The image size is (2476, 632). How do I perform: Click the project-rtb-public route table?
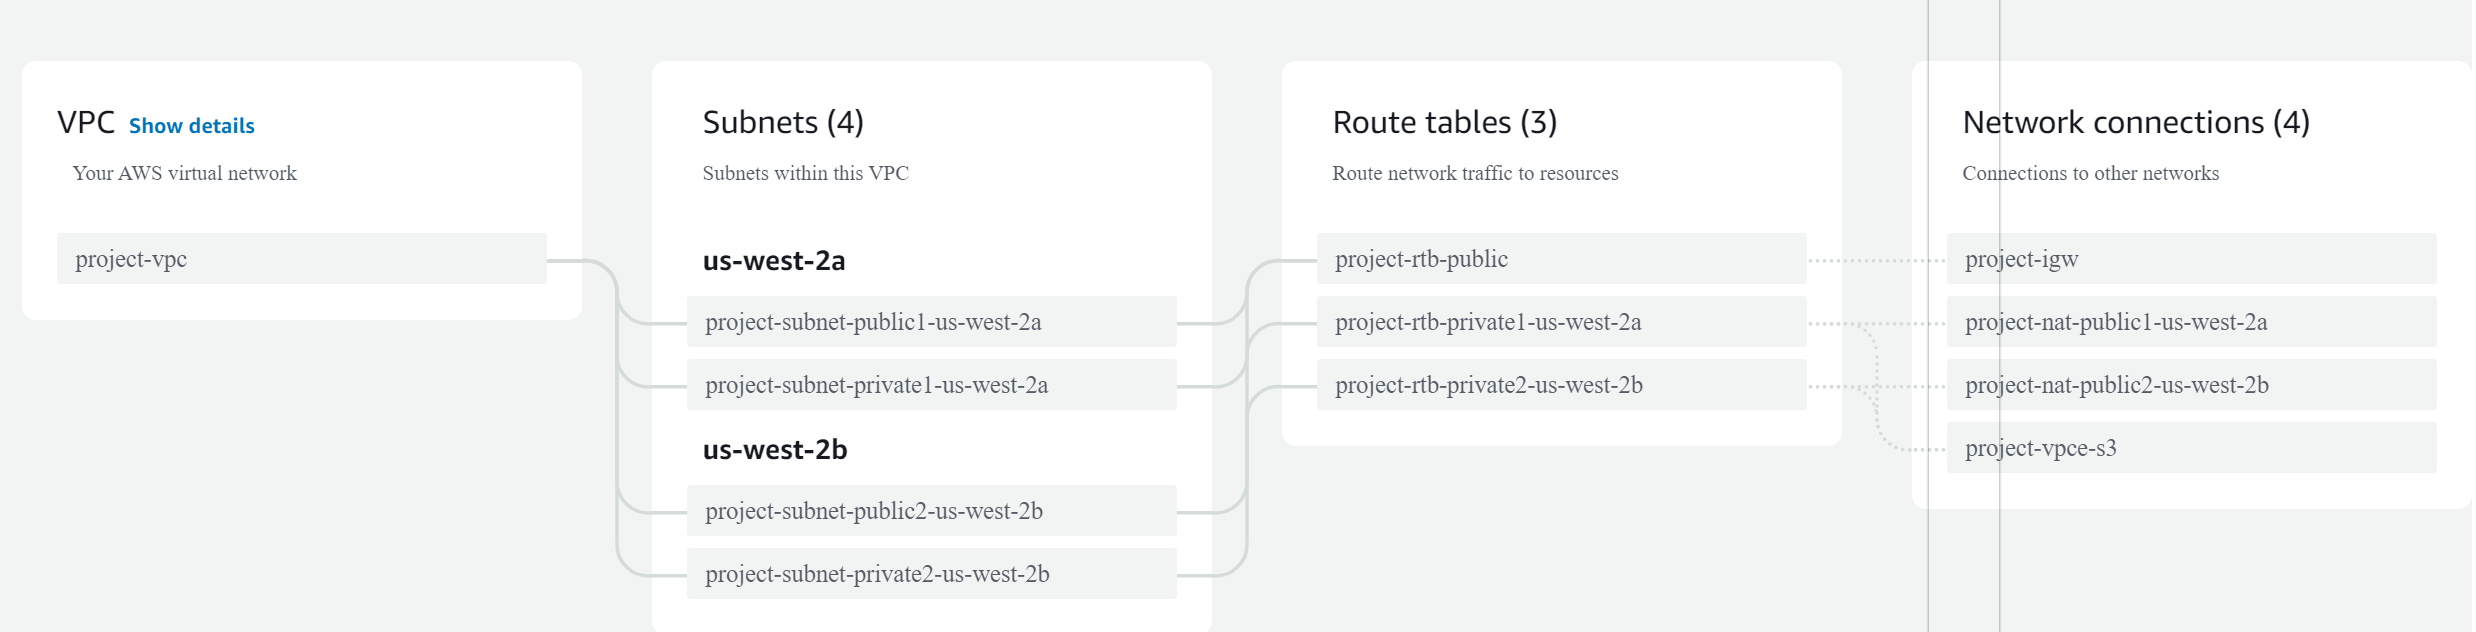[1561, 259]
